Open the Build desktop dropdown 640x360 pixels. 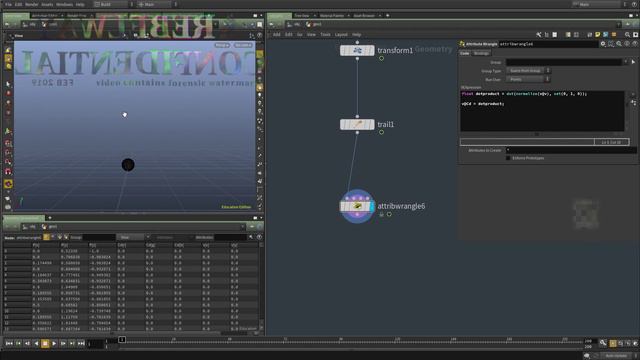(113, 4)
